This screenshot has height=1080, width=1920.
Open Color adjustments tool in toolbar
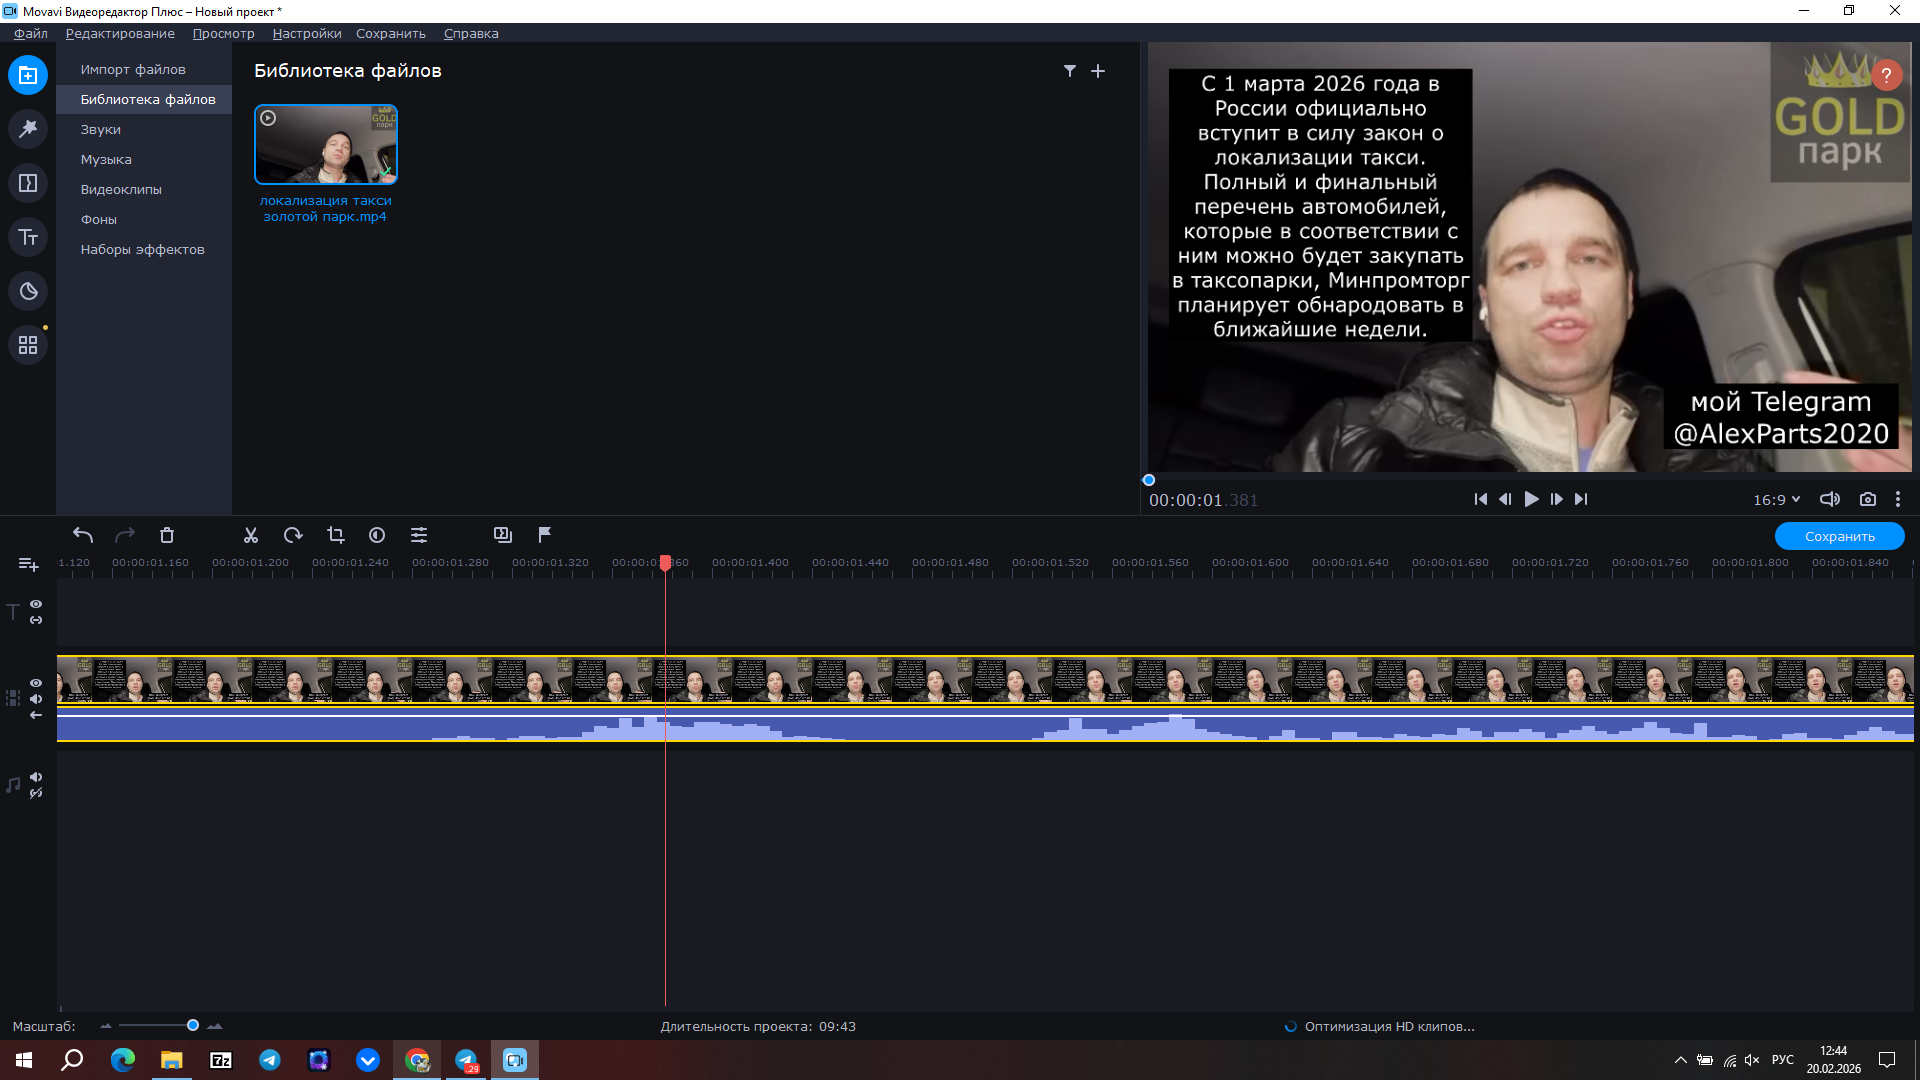click(x=377, y=535)
